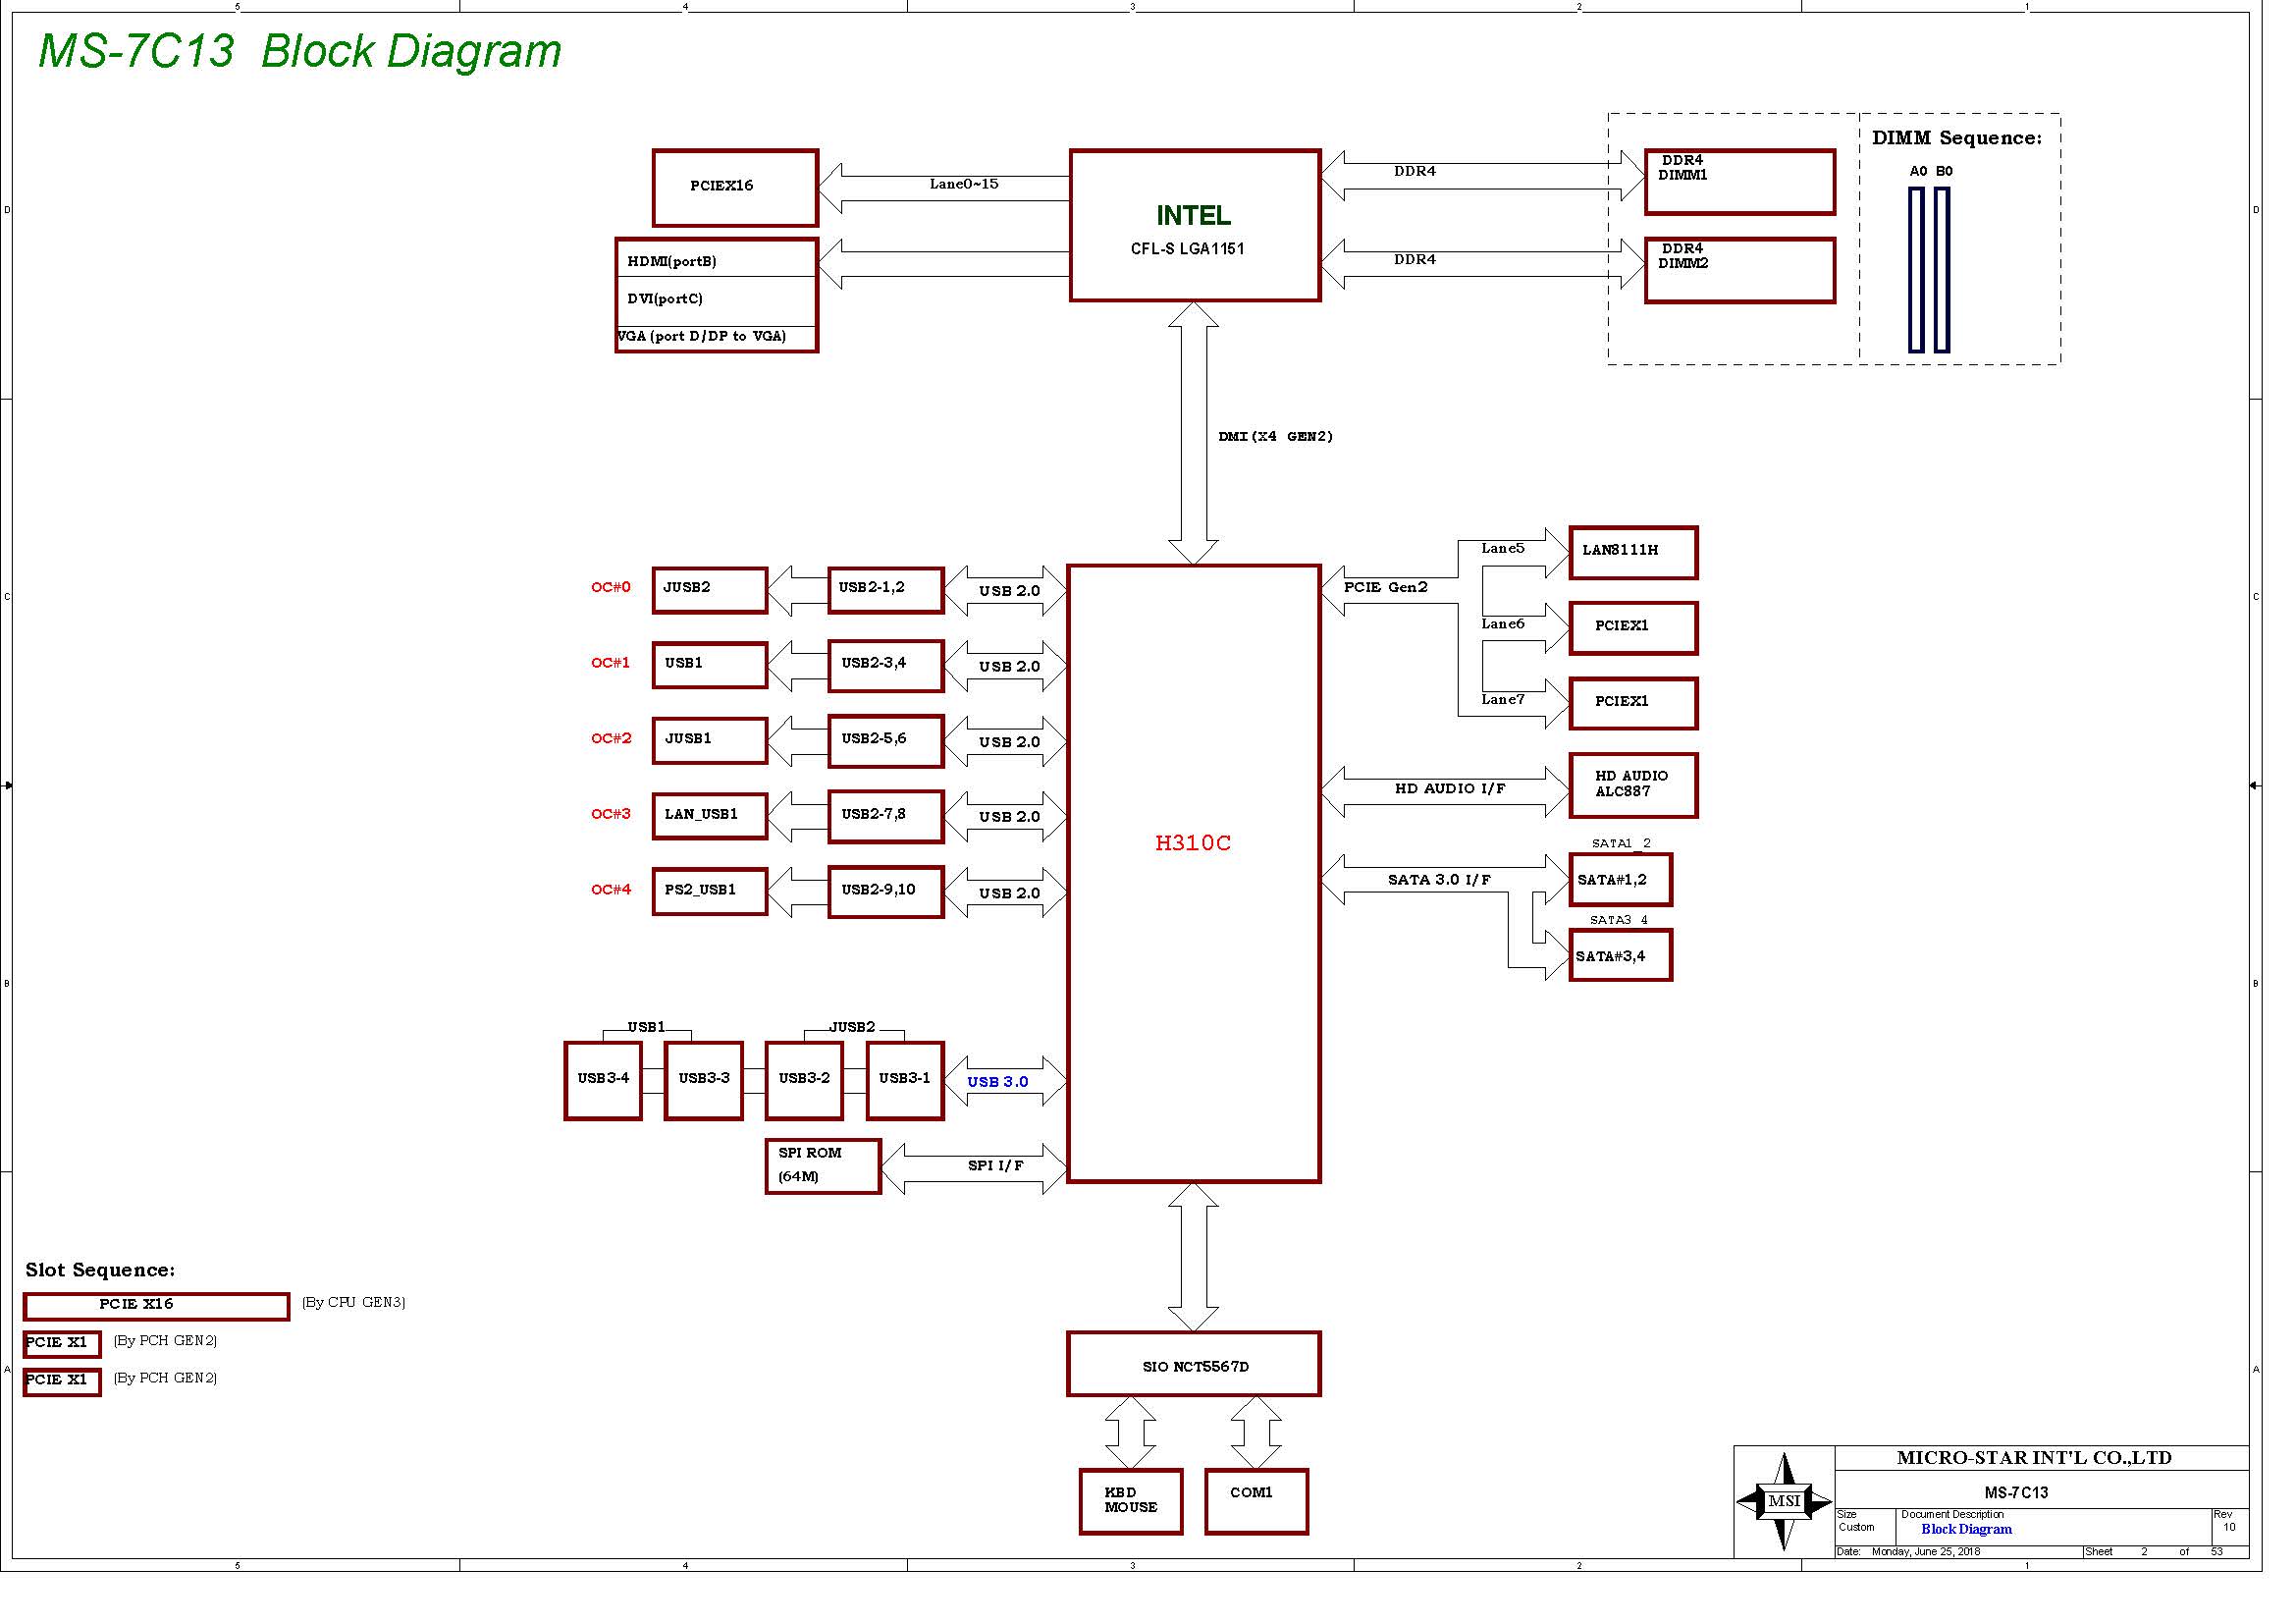Click the MSI logo in the title block
Viewport: 2296px width, 1623px height.
point(1784,1501)
